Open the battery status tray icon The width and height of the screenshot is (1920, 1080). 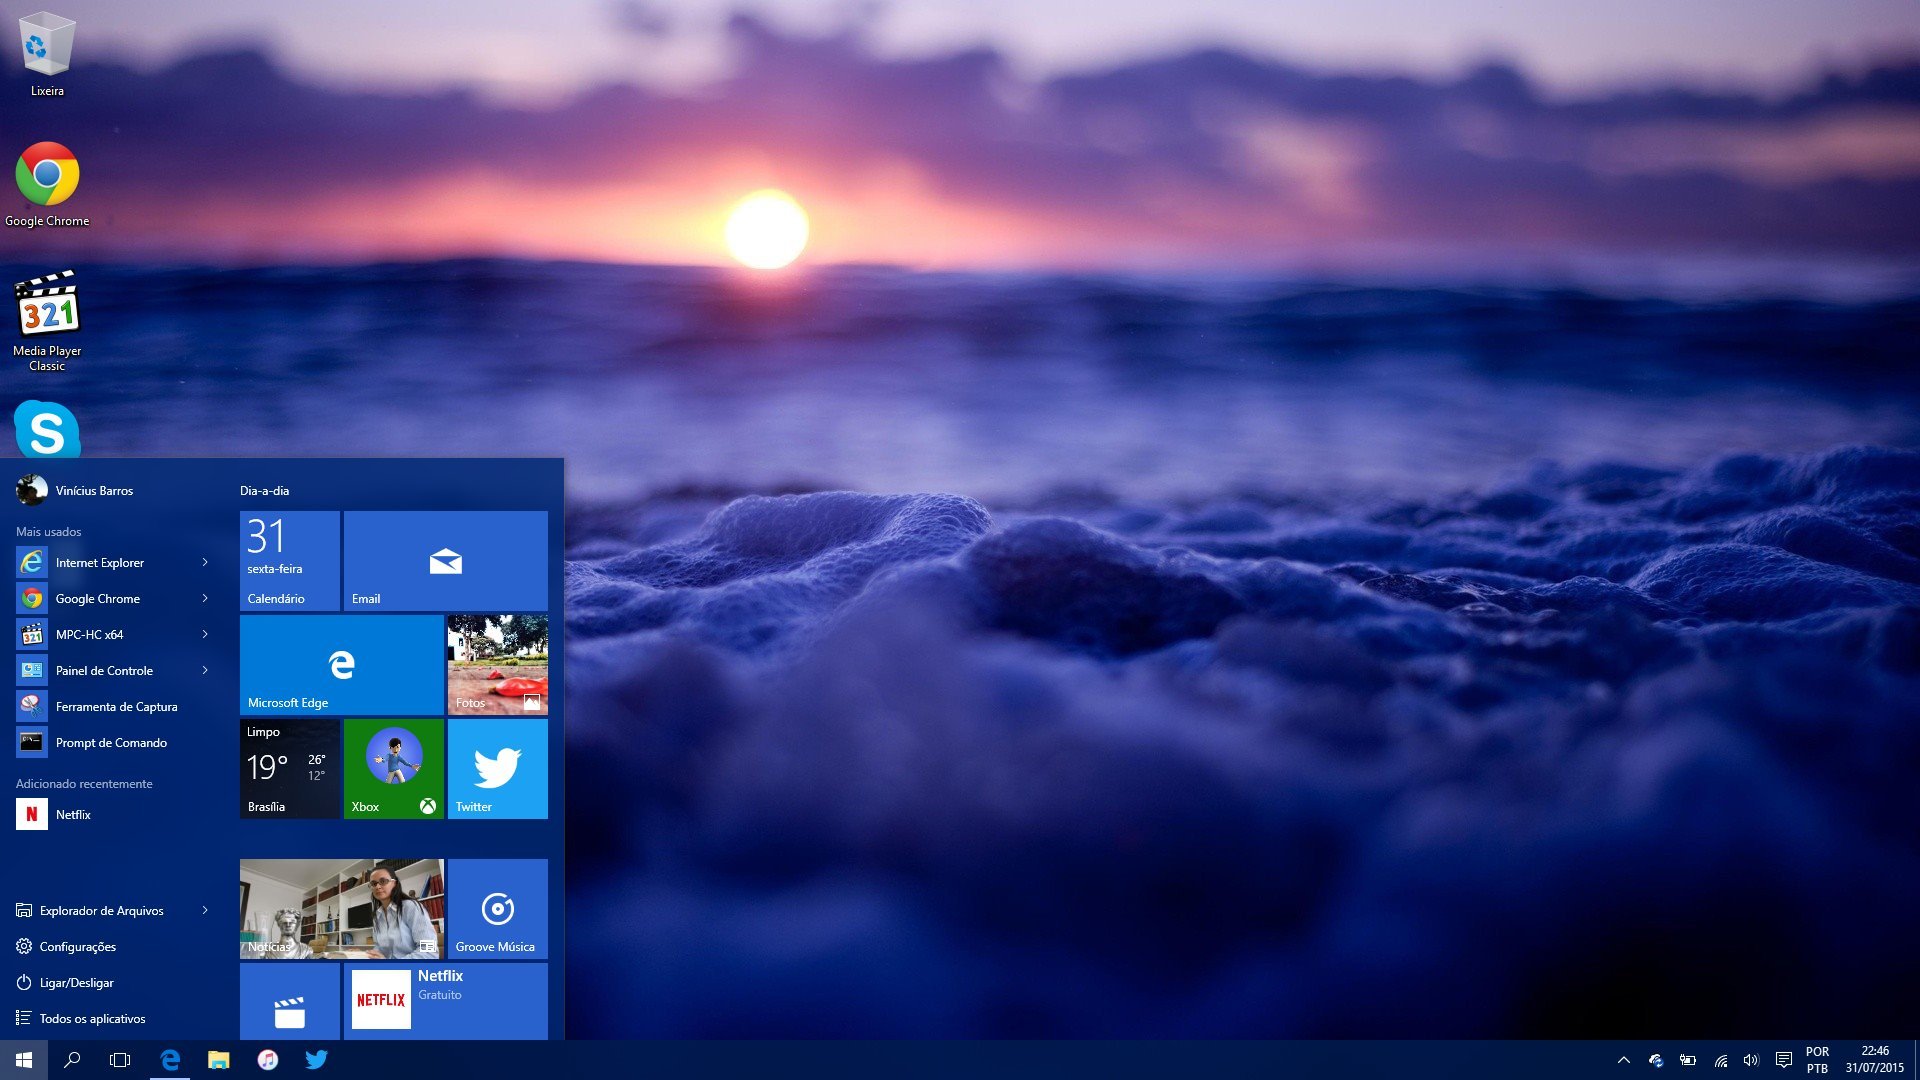[x=1688, y=1060]
